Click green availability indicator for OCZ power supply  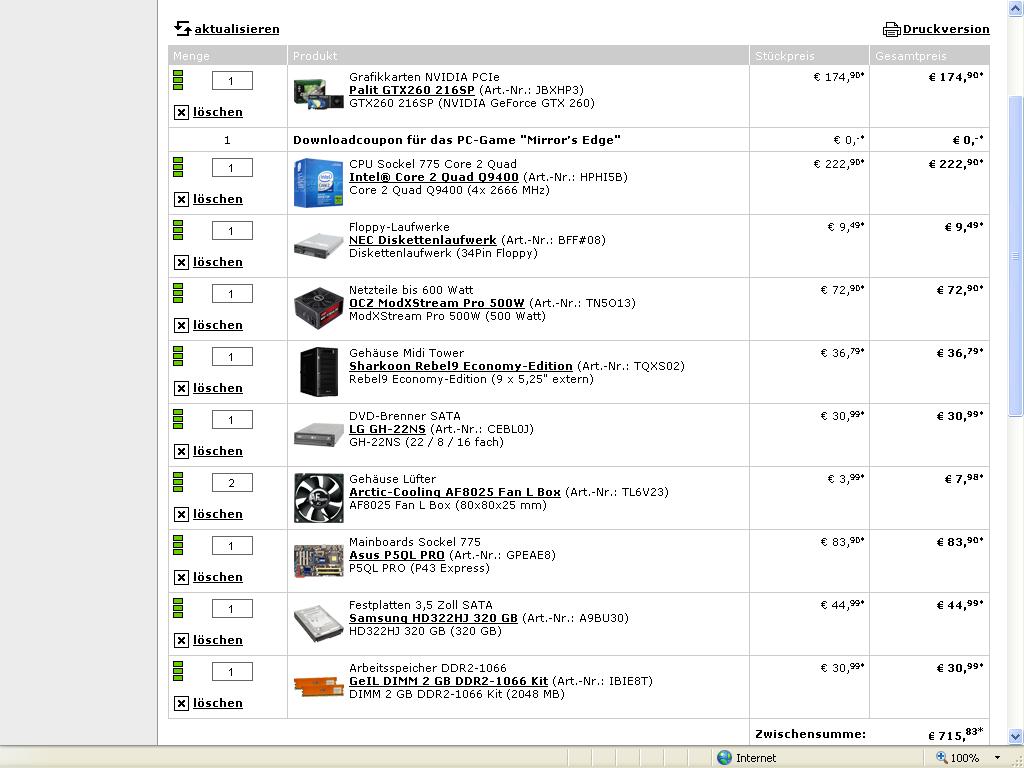click(x=178, y=293)
